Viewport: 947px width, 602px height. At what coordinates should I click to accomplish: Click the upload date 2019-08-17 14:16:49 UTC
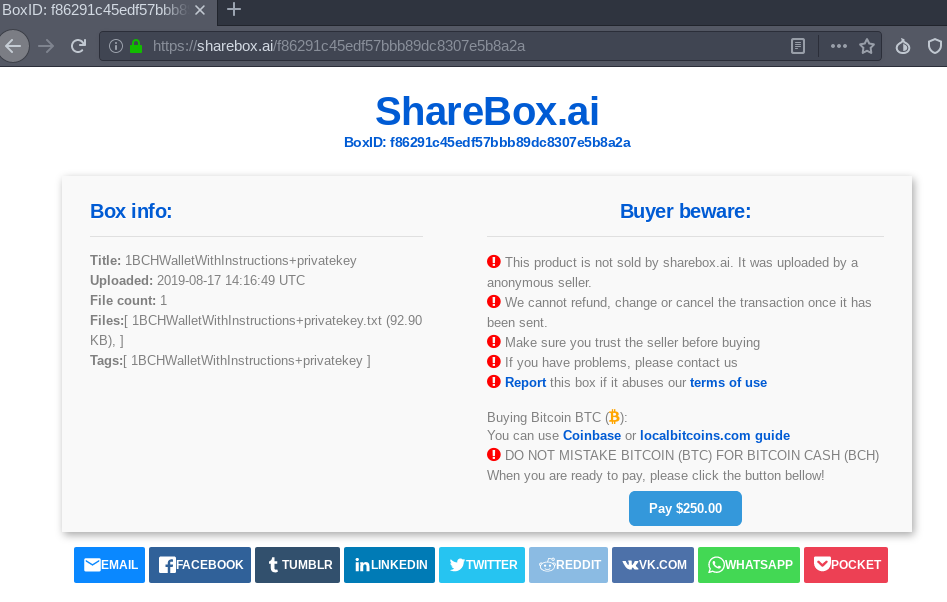[231, 281]
